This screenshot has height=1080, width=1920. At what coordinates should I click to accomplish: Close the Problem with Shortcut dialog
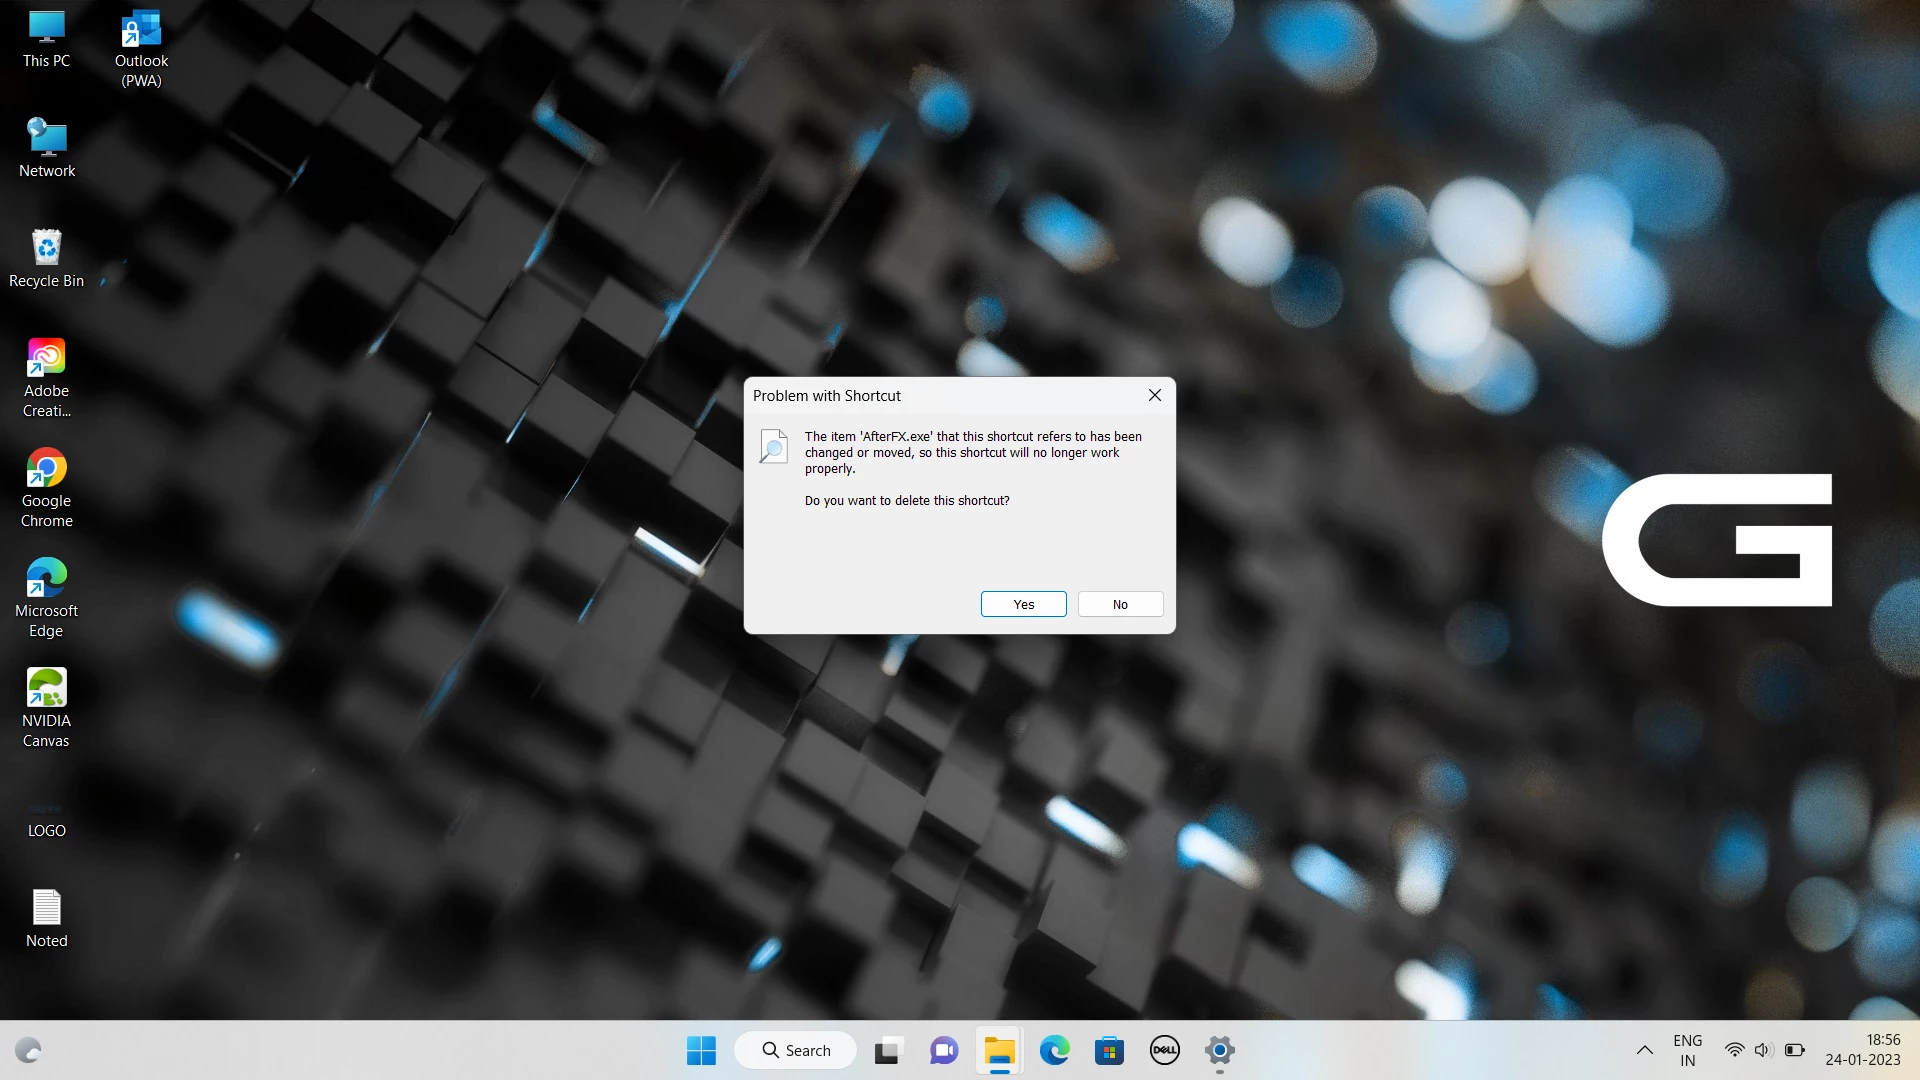(1155, 395)
